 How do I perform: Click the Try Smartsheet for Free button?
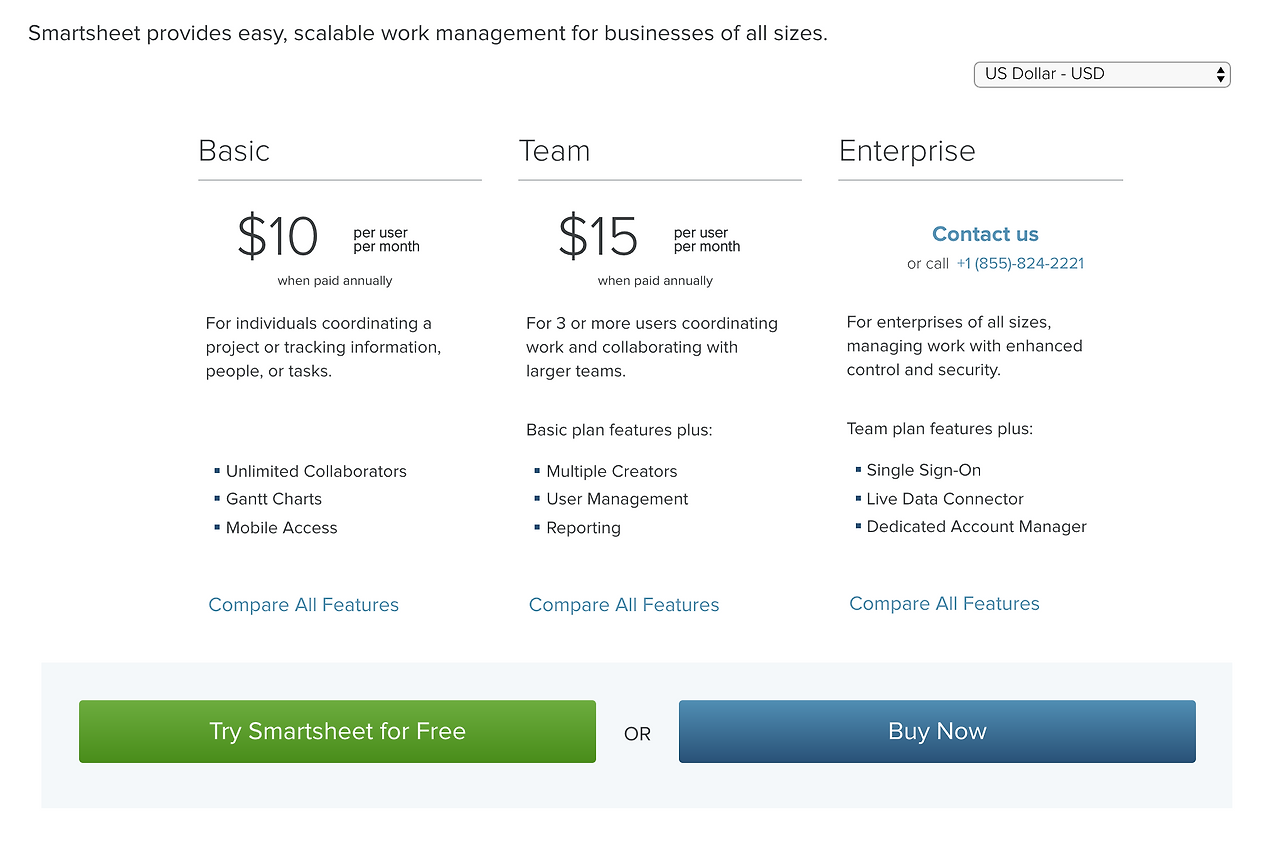click(x=337, y=731)
